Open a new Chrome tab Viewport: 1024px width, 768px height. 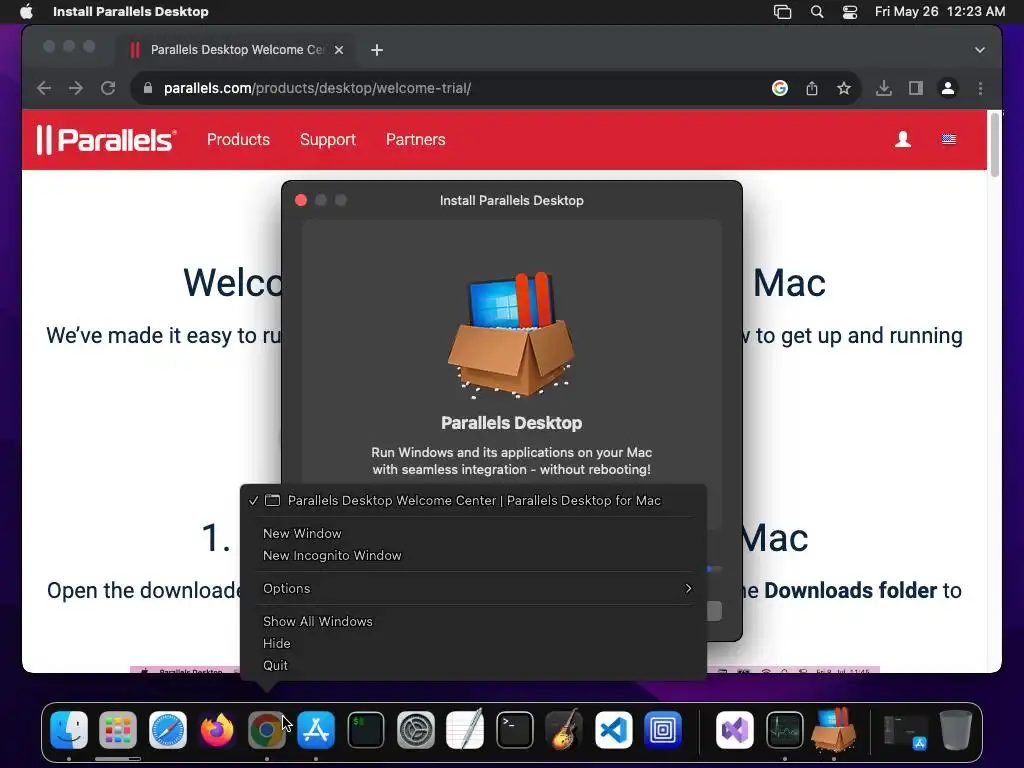coord(377,50)
